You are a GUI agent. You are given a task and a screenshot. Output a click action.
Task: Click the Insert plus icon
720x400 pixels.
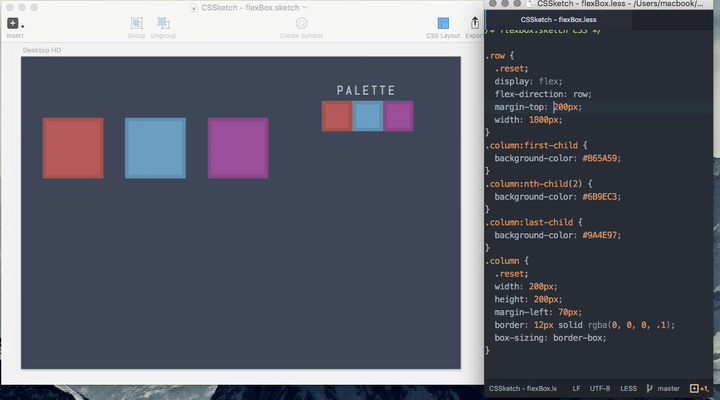[13, 23]
